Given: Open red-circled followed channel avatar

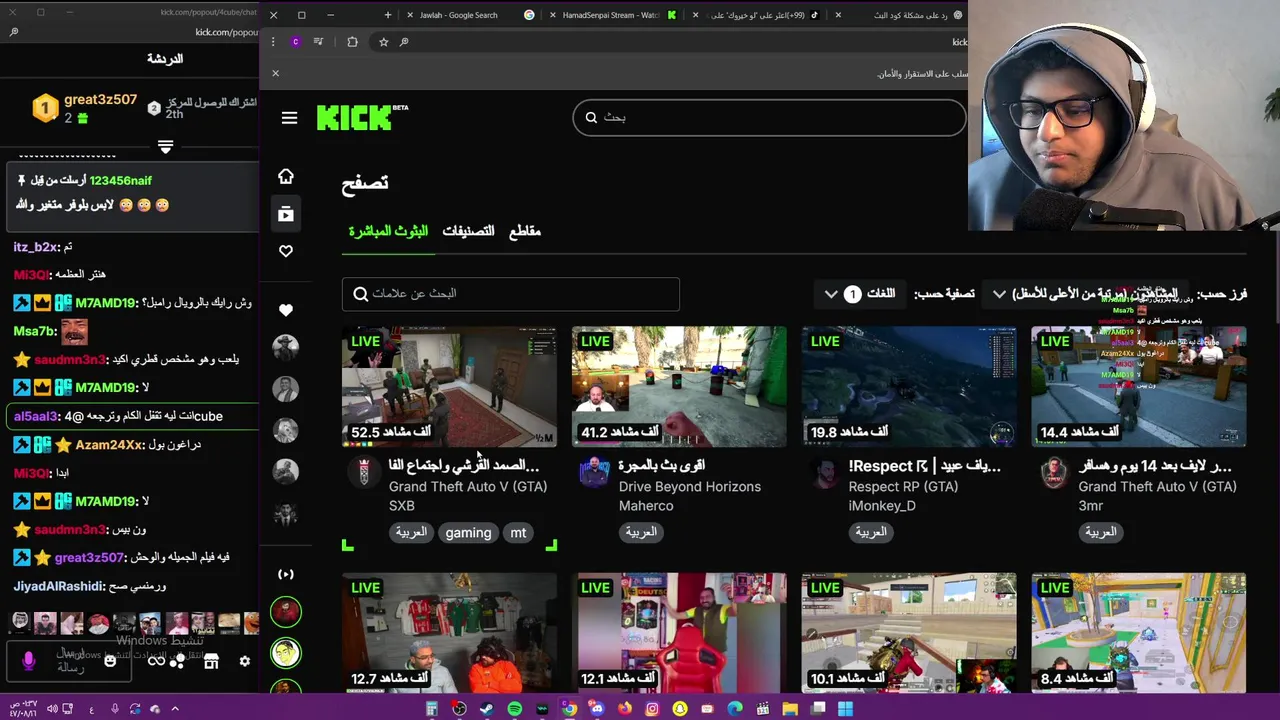Looking at the screenshot, I should (286, 612).
